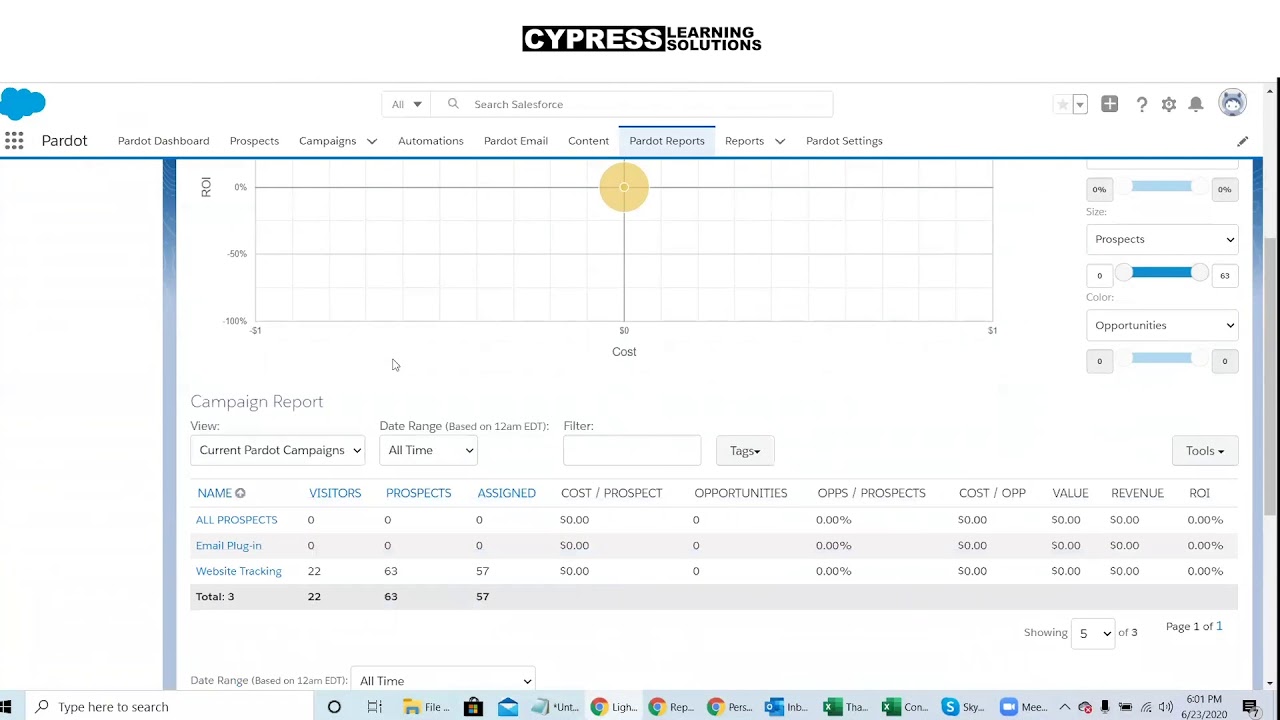
Task: Click page 1 pagination link
Action: coord(1219,626)
